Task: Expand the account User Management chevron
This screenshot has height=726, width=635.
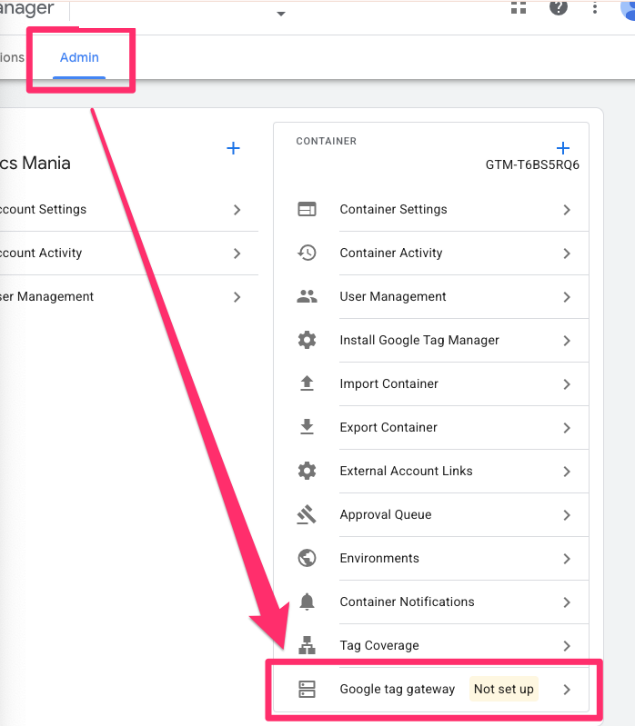Action: click(237, 297)
